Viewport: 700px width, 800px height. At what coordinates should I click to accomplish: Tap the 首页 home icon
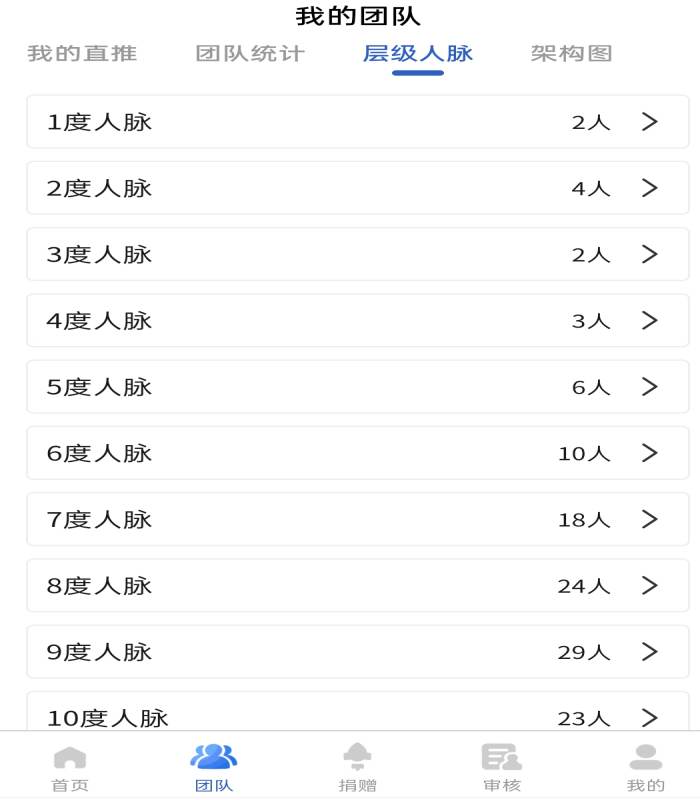click(70, 757)
